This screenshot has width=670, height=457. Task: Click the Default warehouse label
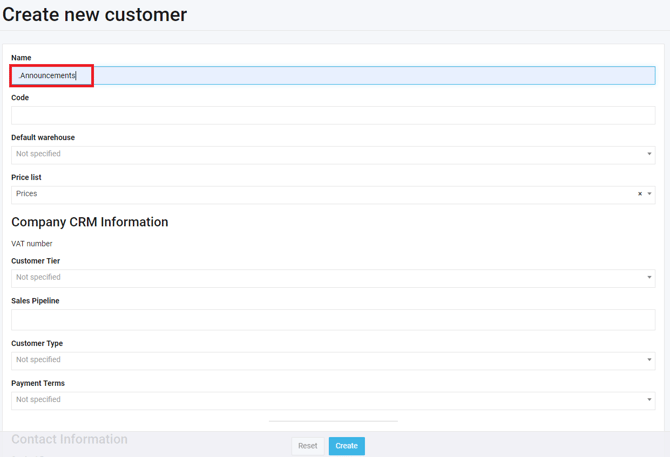click(x=43, y=138)
